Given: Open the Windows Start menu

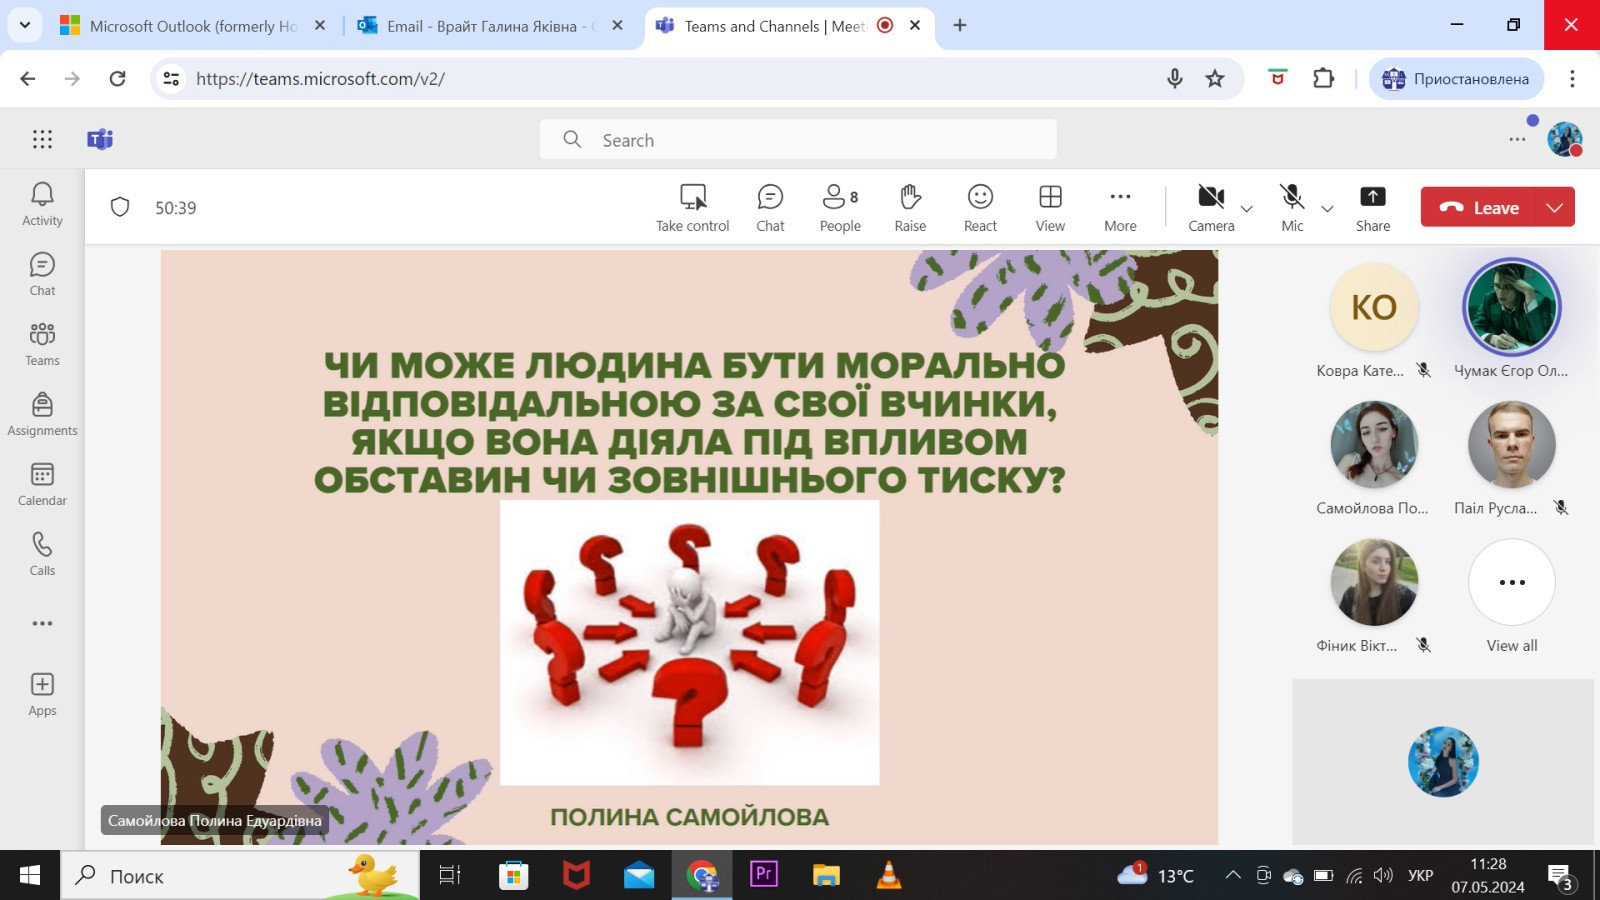Looking at the screenshot, I should [x=30, y=876].
